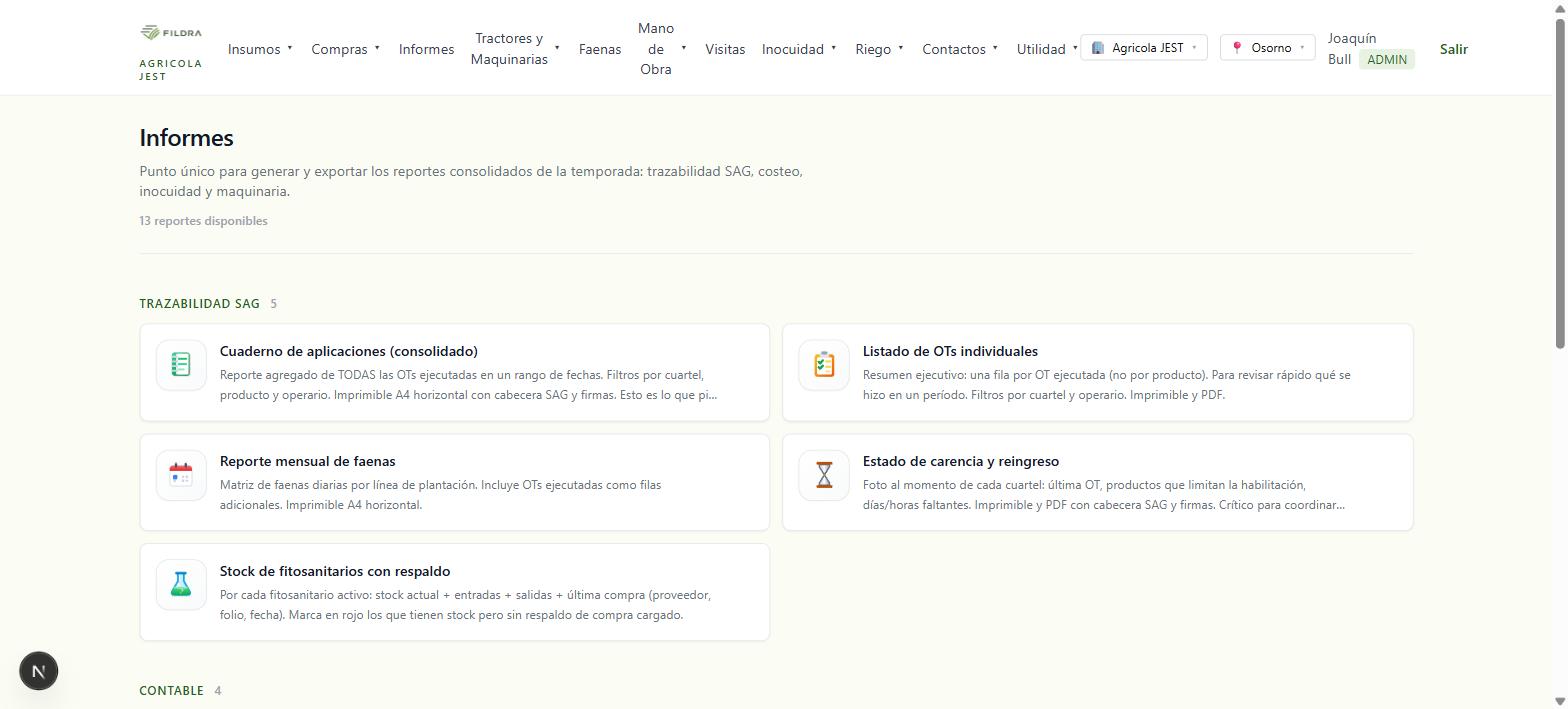Go to the Informes menu item
1568x709 pixels.
coord(426,49)
